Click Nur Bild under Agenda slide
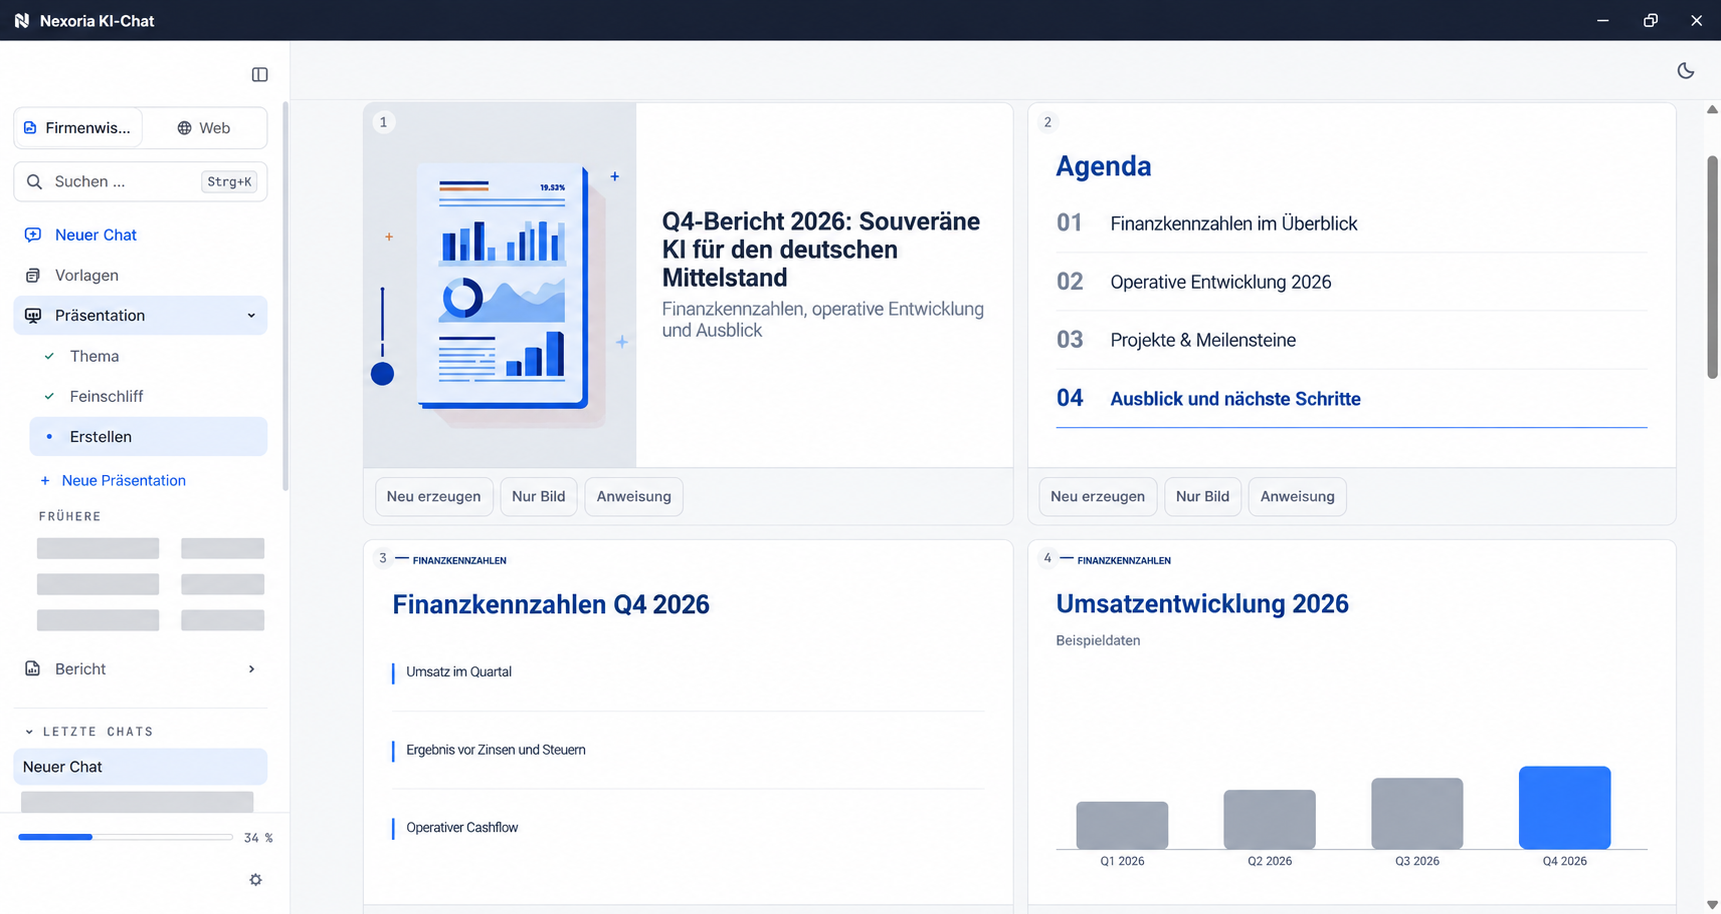The height and width of the screenshot is (914, 1721). (x=1203, y=496)
